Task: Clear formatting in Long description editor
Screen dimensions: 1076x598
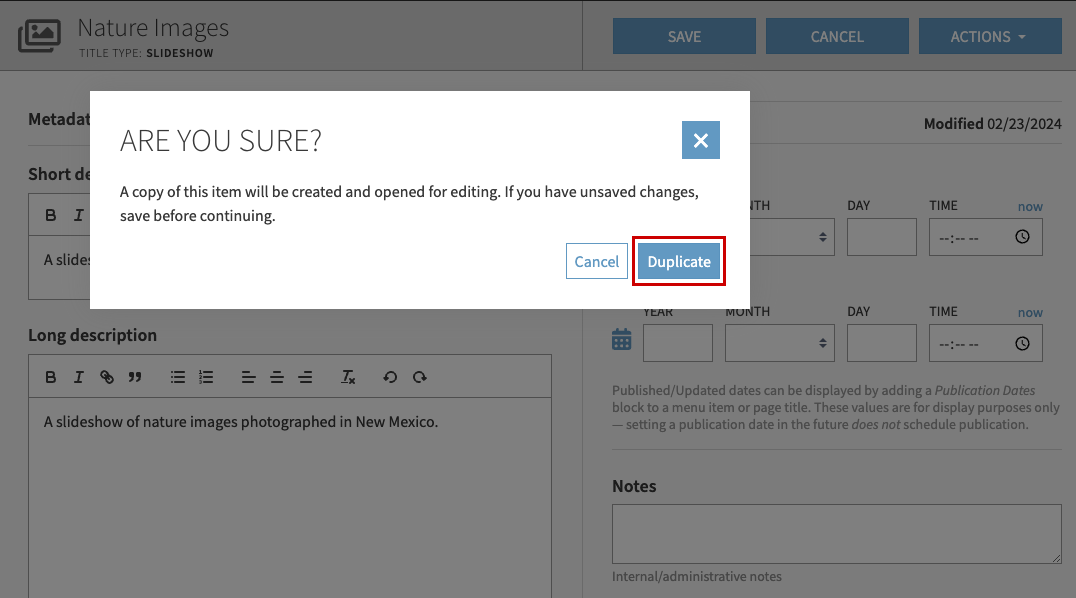Action: click(x=348, y=377)
